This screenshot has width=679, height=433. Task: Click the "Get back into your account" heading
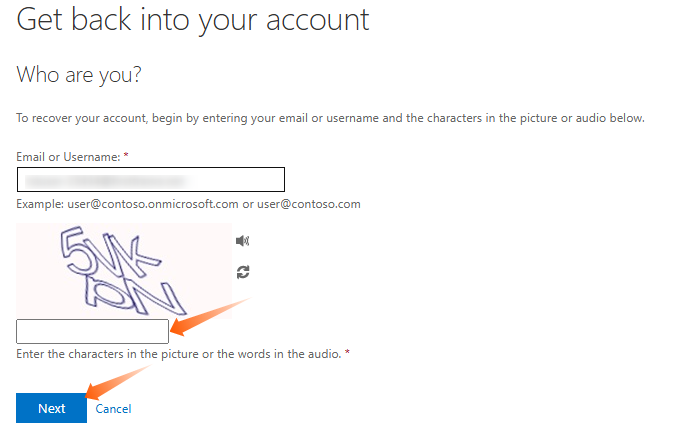point(193,19)
